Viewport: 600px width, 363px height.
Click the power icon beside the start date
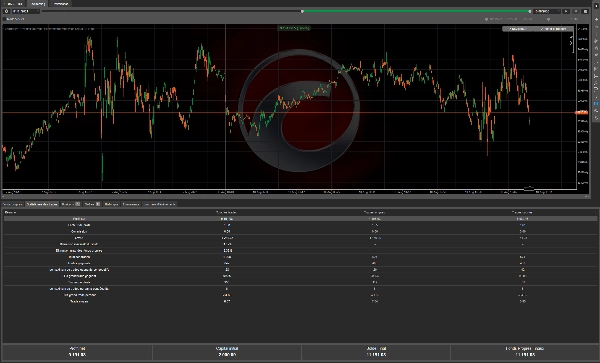tap(7, 11)
